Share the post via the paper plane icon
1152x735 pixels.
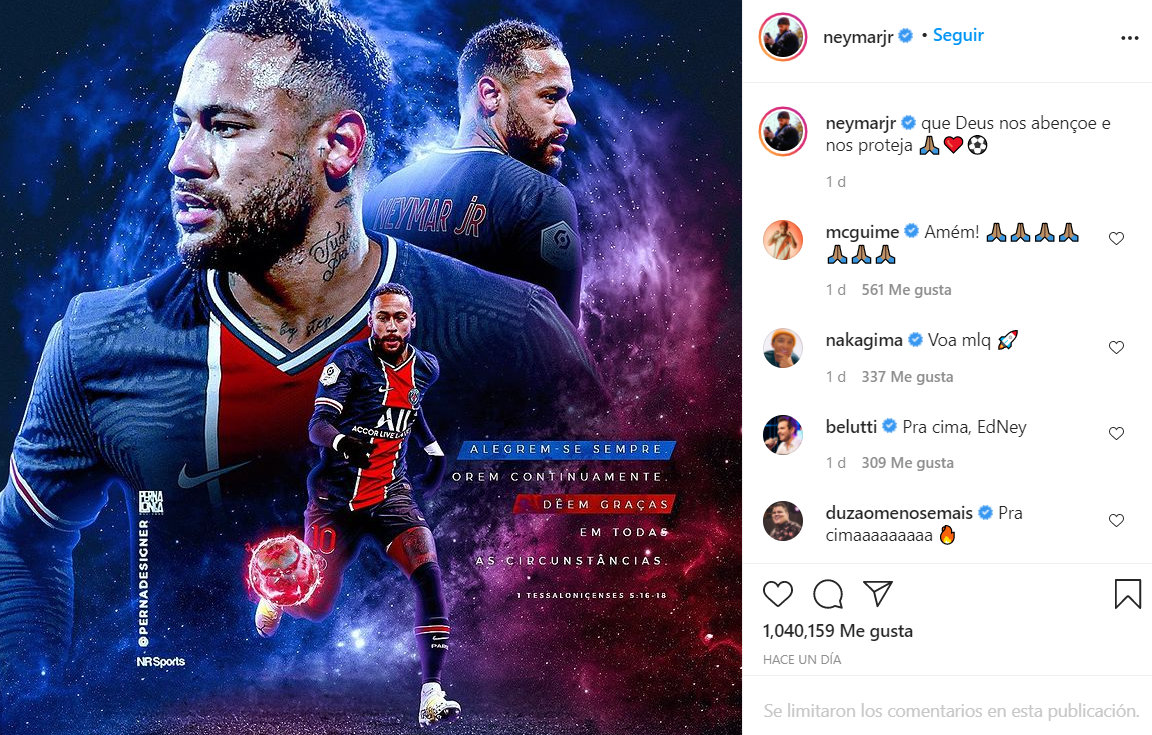click(877, 593)
